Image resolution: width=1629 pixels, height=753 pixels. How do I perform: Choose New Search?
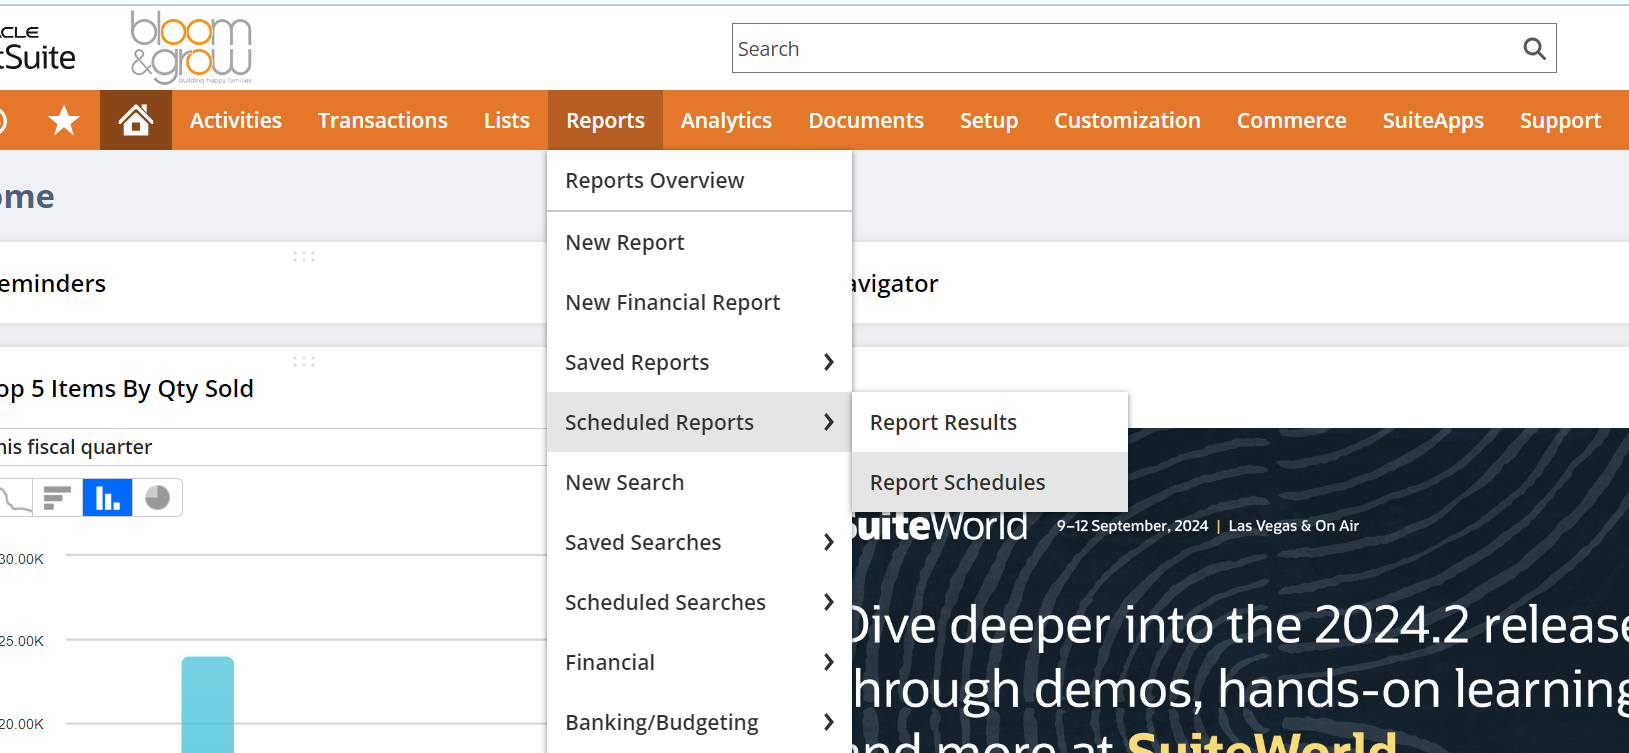699,482
